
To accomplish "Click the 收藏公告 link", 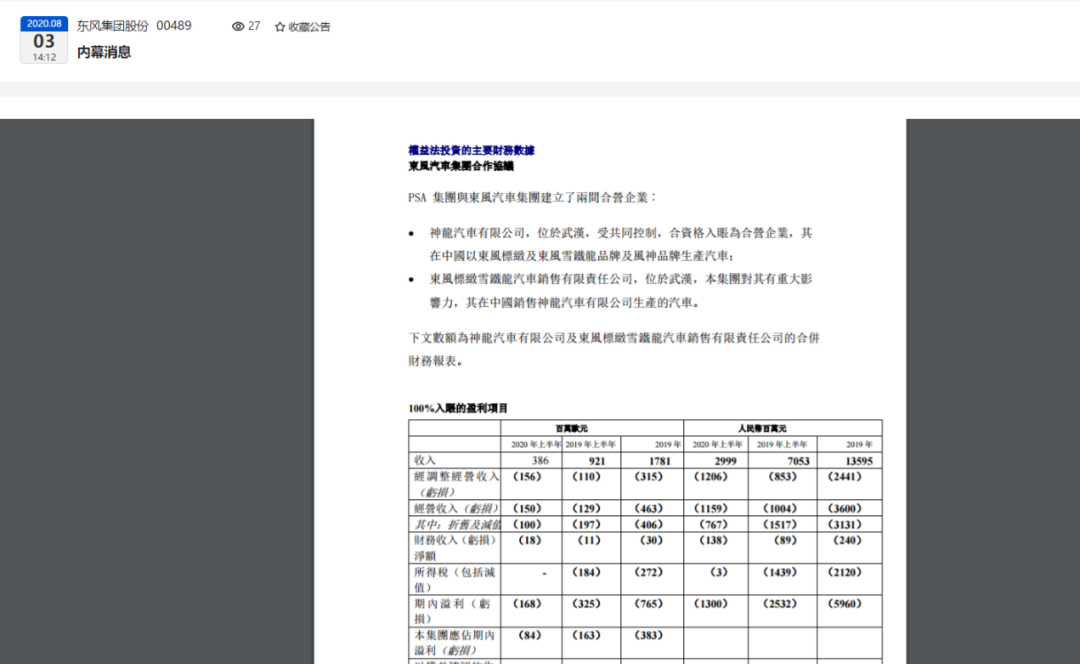I will point(309,27).
